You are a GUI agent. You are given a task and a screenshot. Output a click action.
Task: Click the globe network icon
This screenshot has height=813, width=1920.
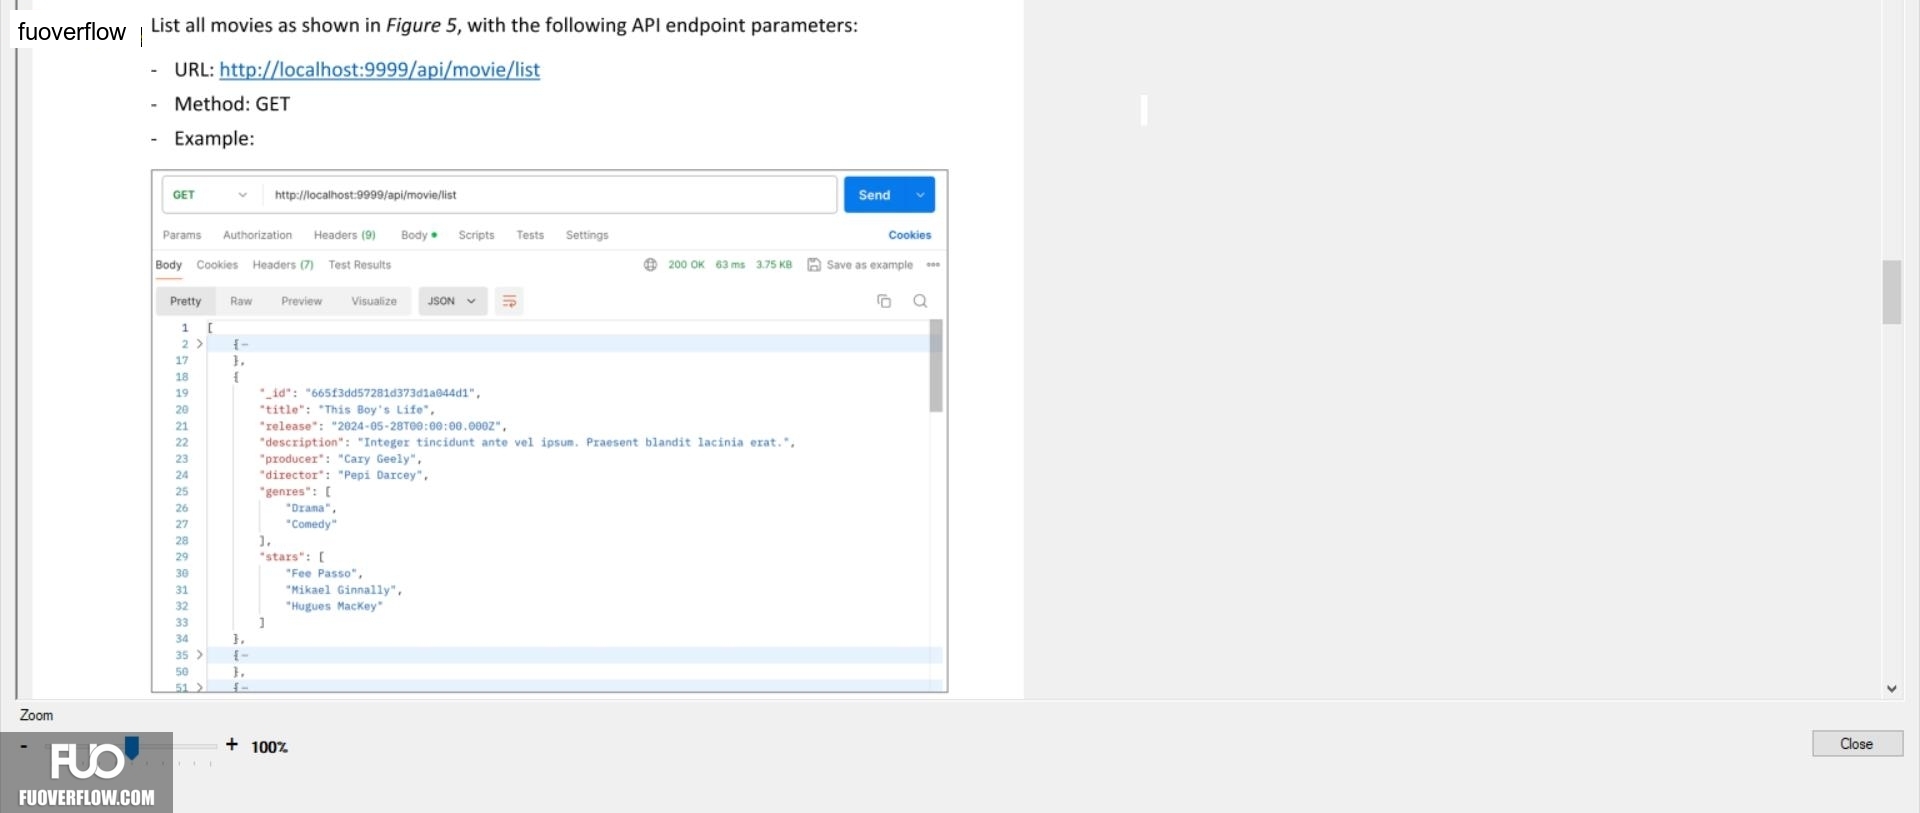pos(650,265)
